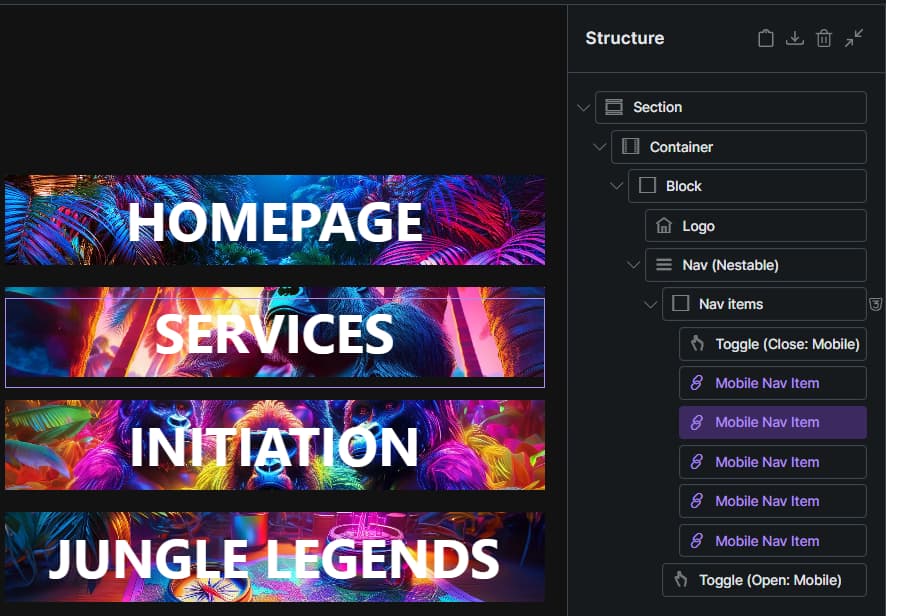Collapse the Container element chevron
This screenshot has height=616, width=909.
point(600,147)
